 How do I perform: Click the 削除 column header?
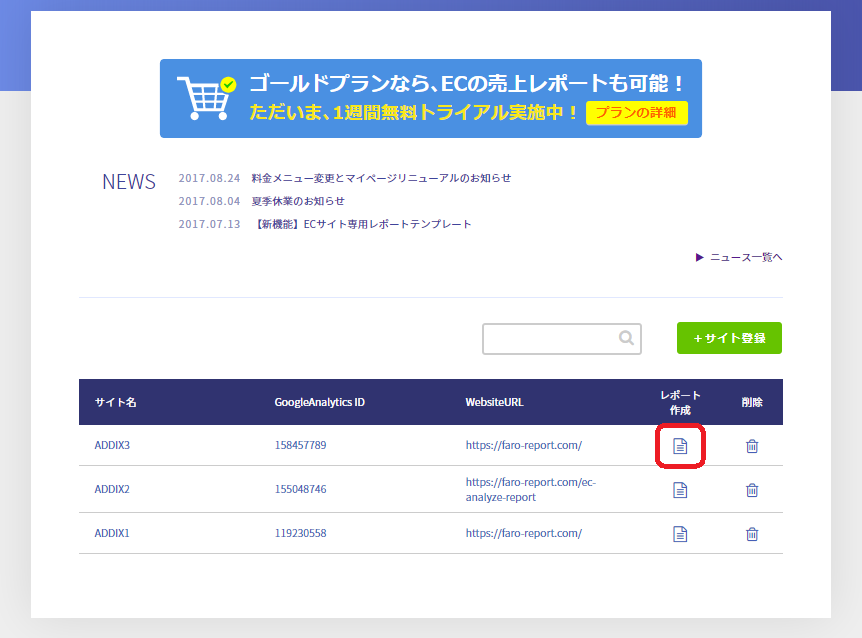point(752,402)
